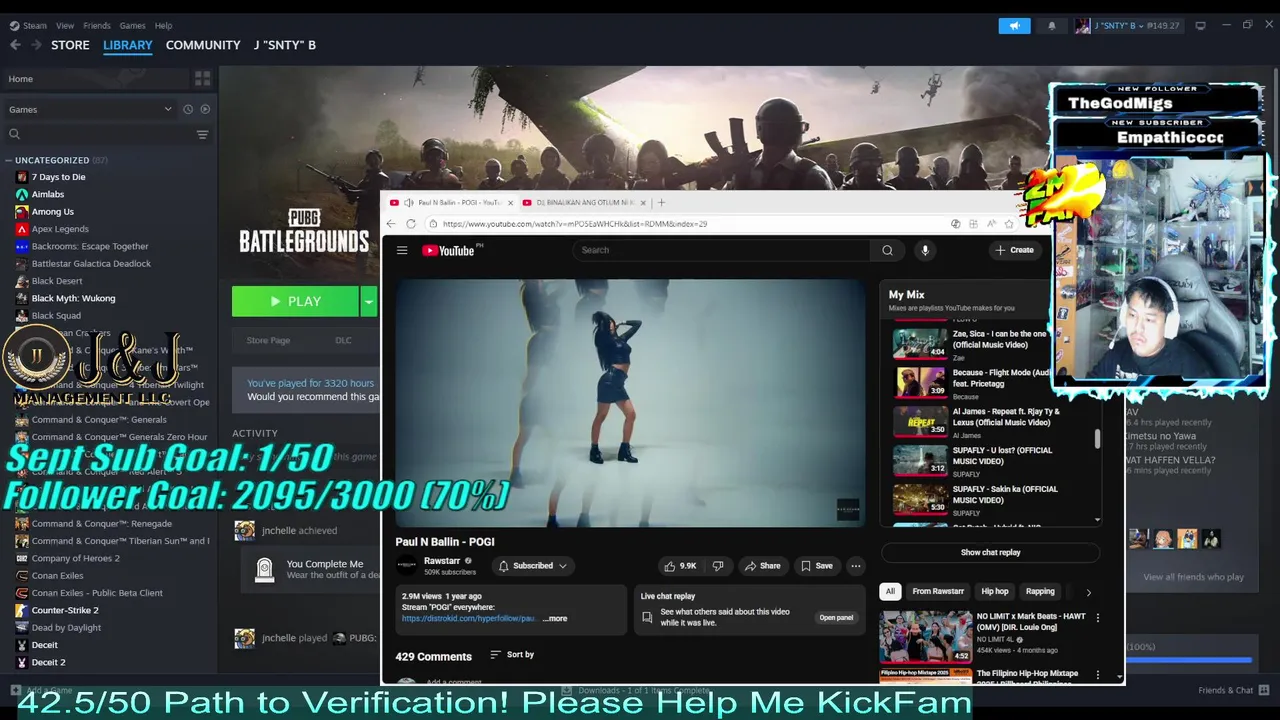The height and width of the screenshot is (720, 1280).
Task: Open a new browser tab
Action: (661, 202)
